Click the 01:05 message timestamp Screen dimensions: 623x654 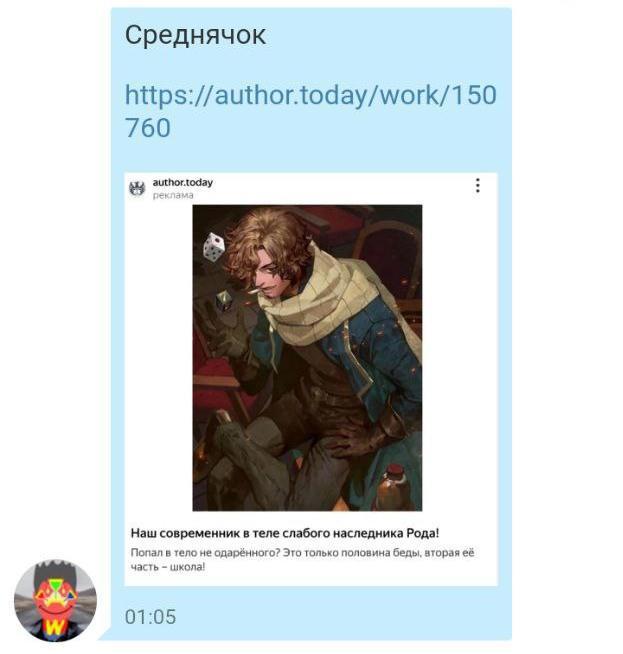pyautogui.click(x=151, y=616)
